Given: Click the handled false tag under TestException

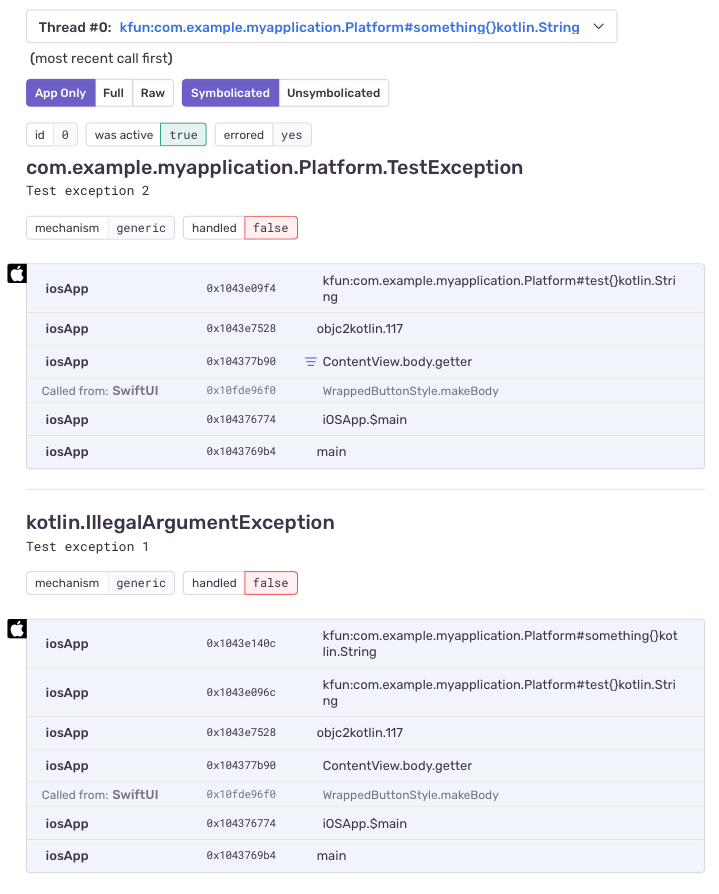Looking at the screenshot, I should click(x=240, y=228).
